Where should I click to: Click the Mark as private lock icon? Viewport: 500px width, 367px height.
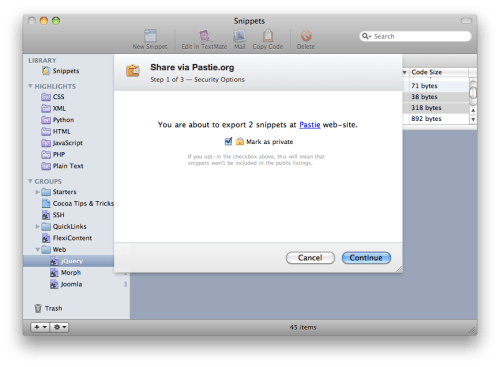click(x=240, y=142)
